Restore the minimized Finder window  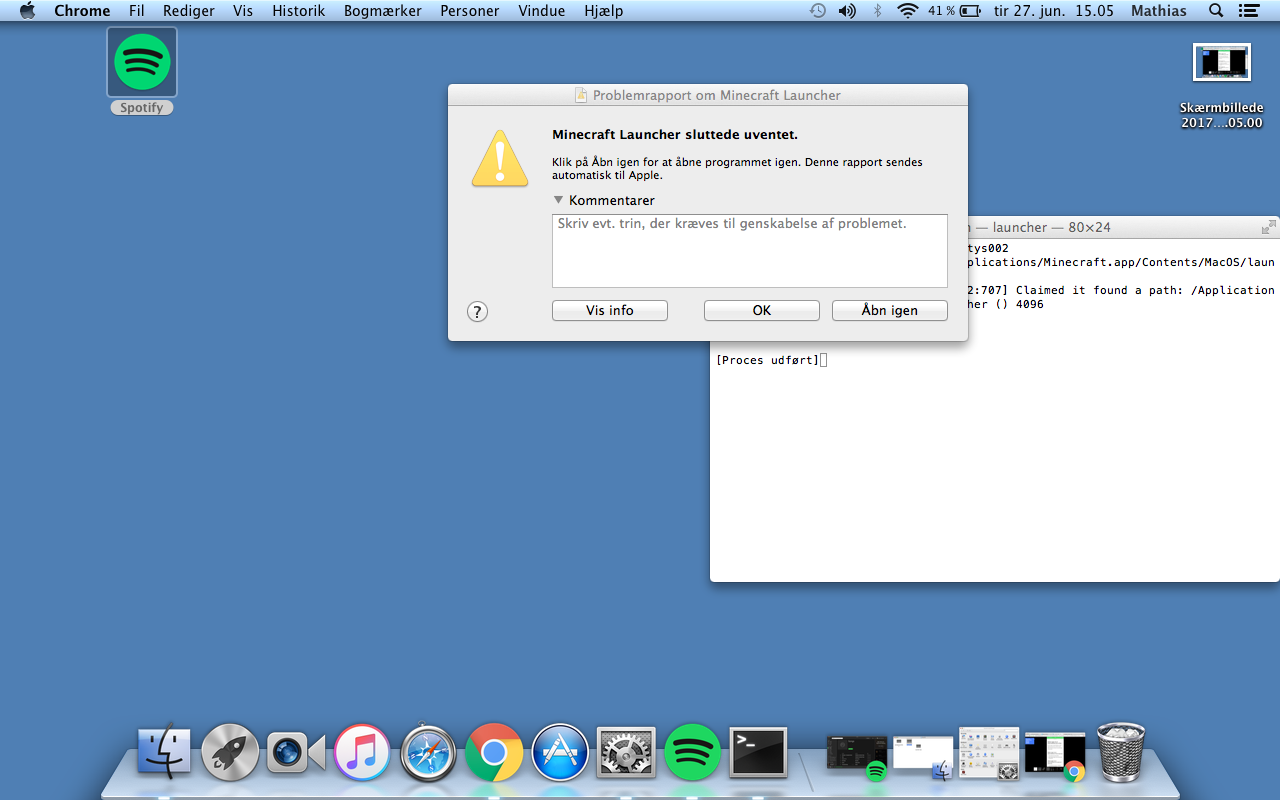point(923,755)
